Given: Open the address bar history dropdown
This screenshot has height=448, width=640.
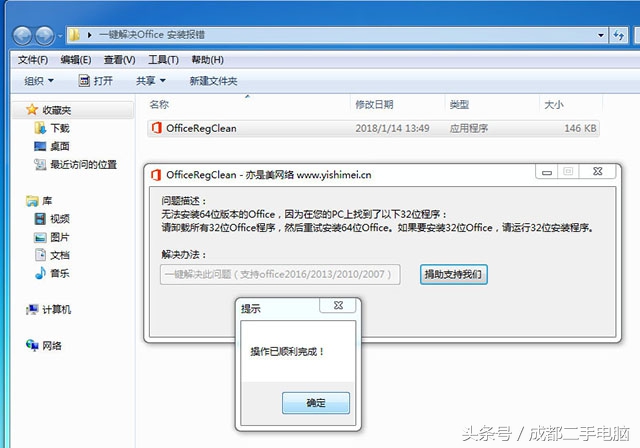Looking at the screenshot, I should click(x=600, y=35).
